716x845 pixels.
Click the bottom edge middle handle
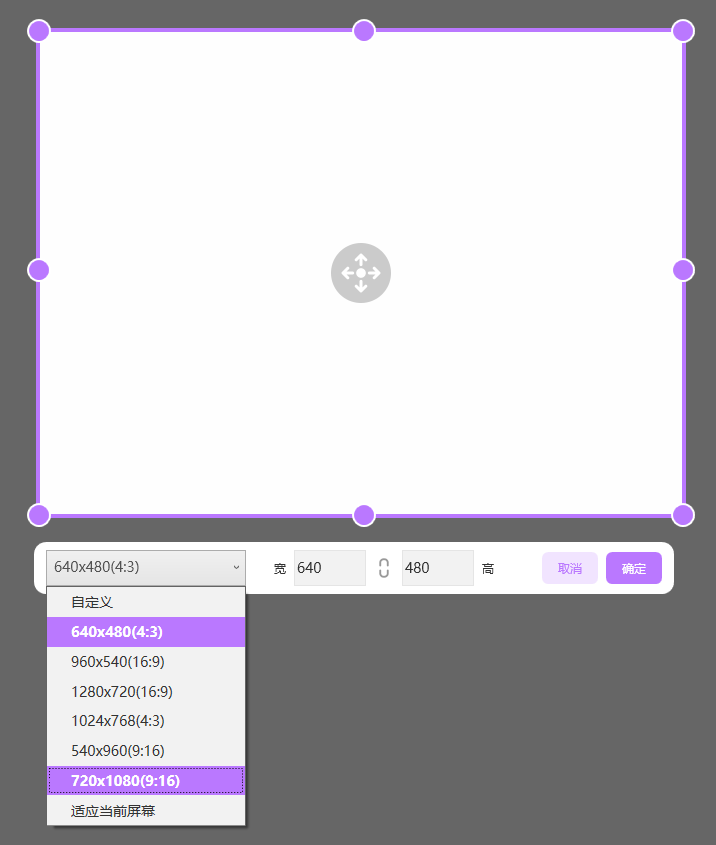pyautogui.click(x=364, y=515)
